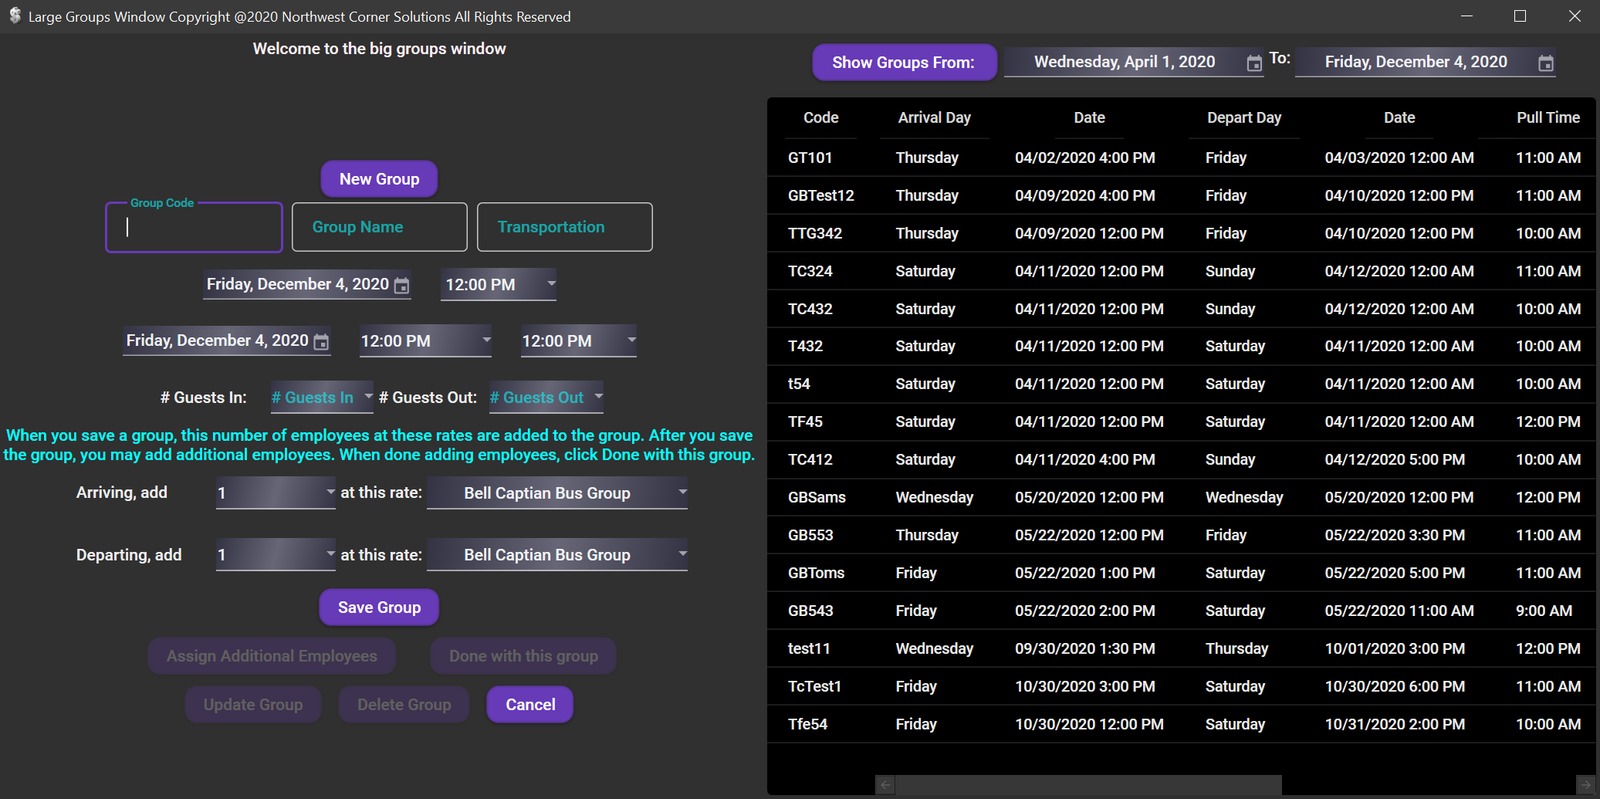
Task: Open calendar icon beside the second Friday, December 4 date
Action: tap(321, 342)
